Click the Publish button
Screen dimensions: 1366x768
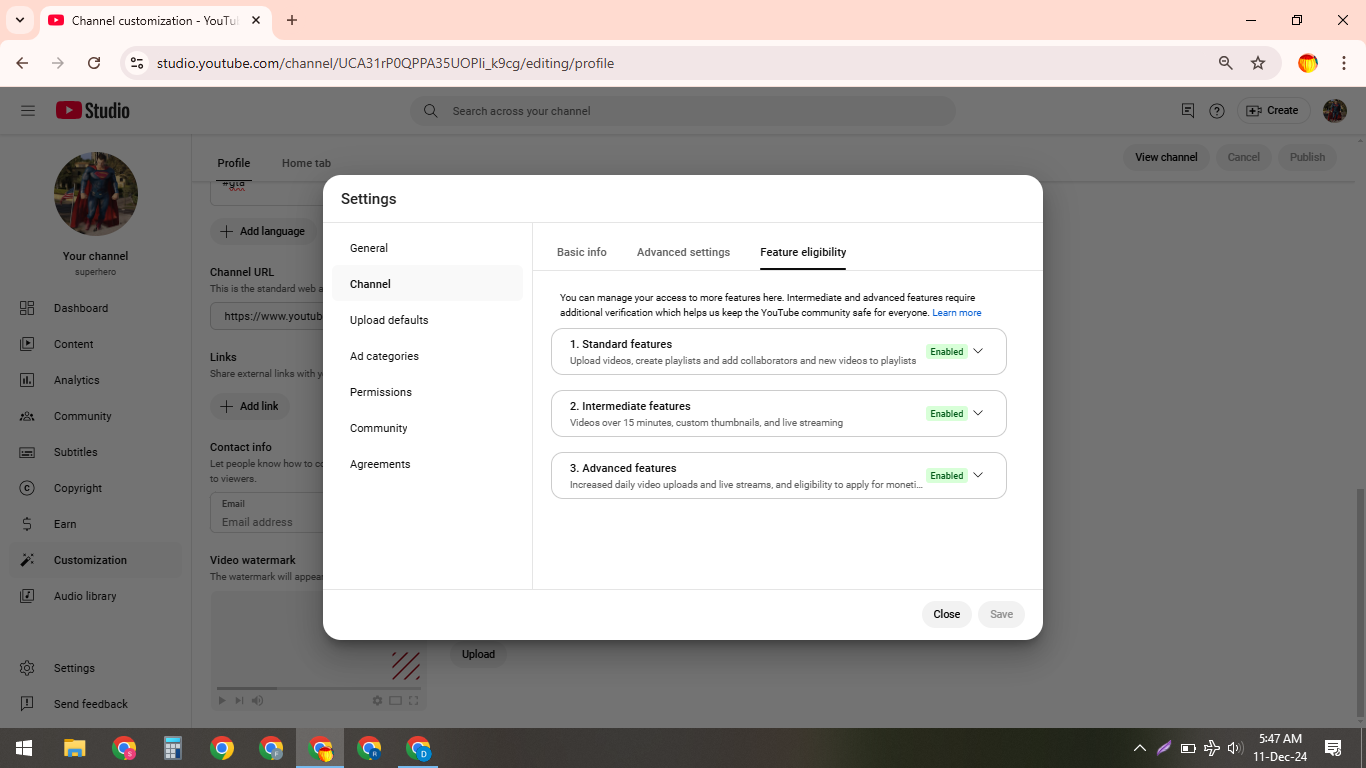pyautogui.click(x=1307, y=157)
